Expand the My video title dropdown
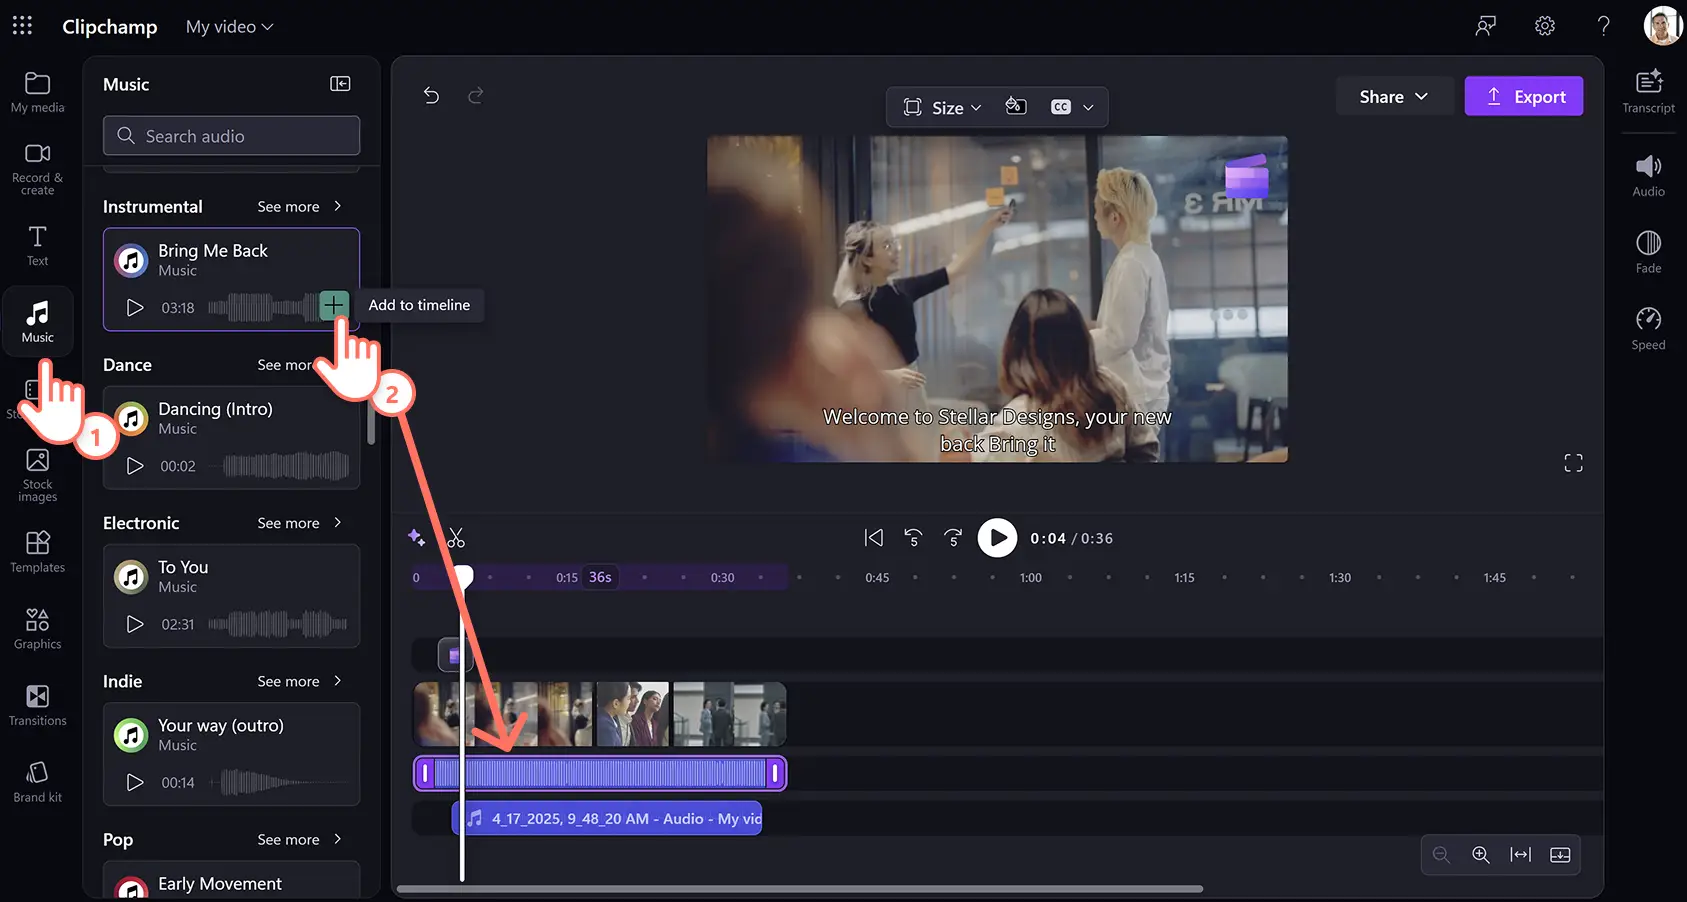 229,27
